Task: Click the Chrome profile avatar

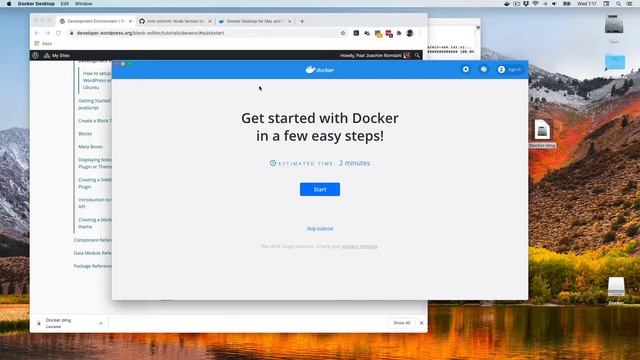Action: 410,33
